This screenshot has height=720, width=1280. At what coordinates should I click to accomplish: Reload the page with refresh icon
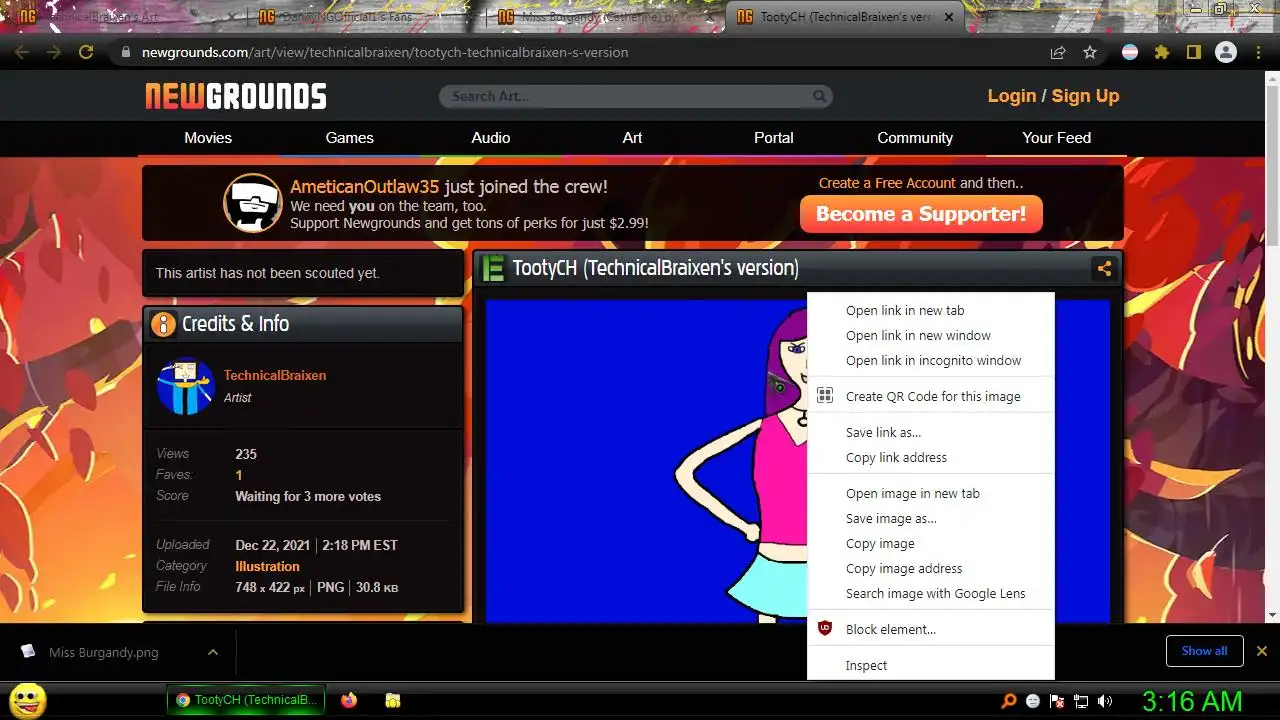86,52
